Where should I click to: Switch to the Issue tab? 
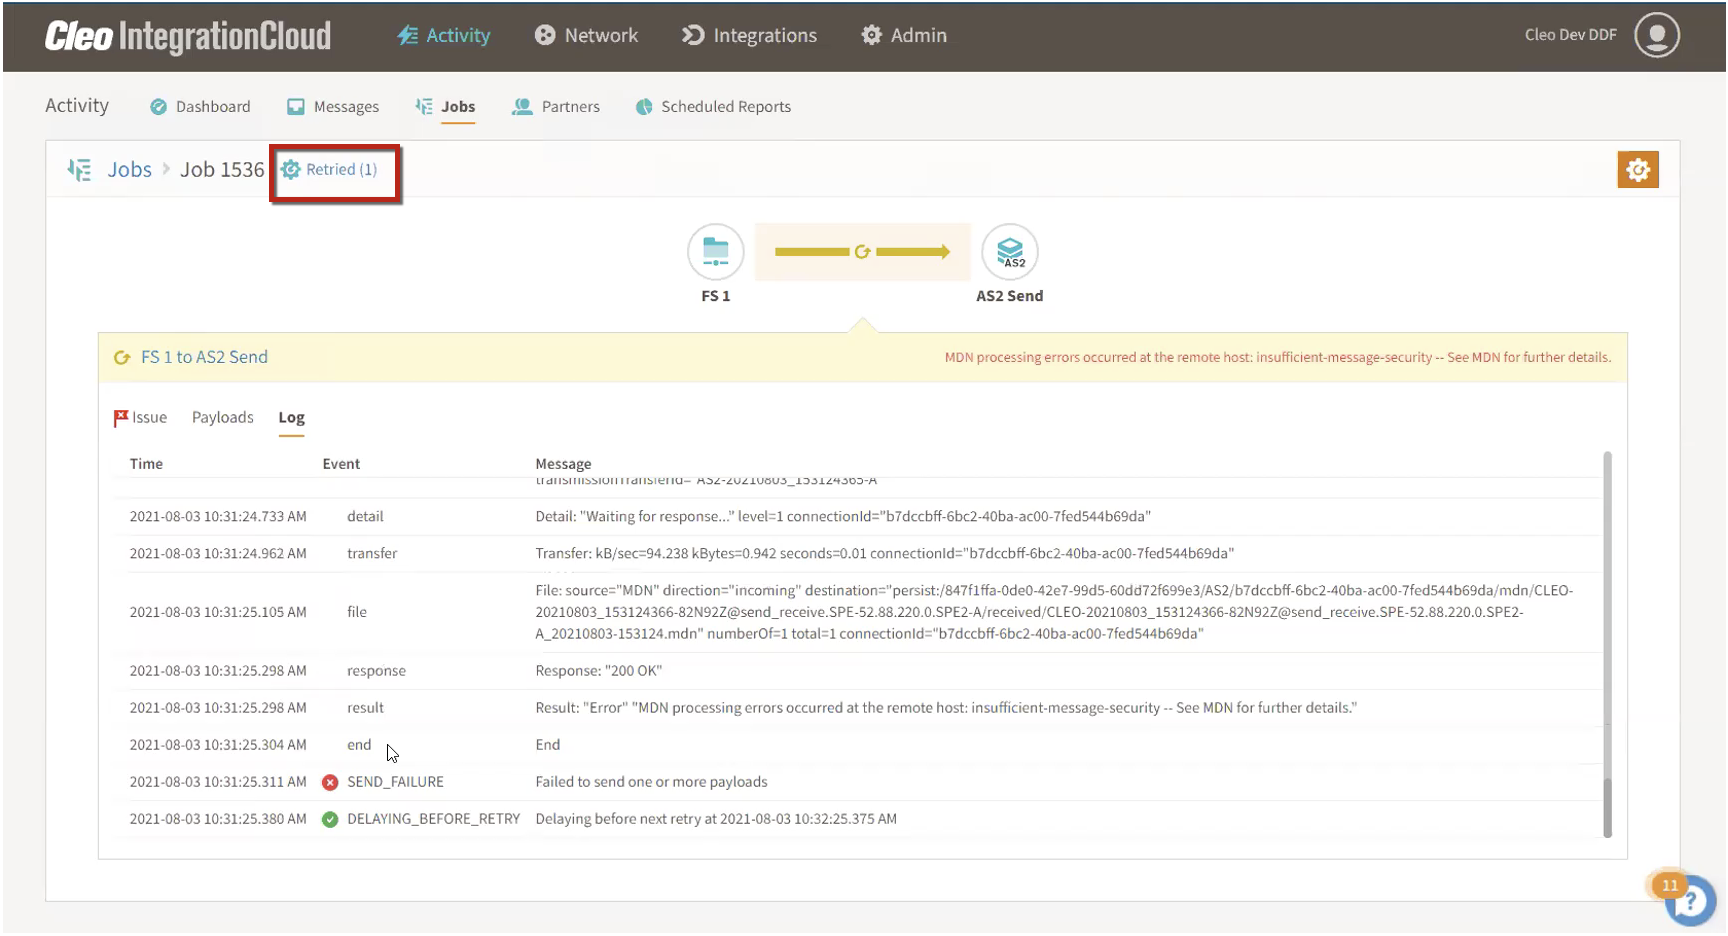point(140,418)
